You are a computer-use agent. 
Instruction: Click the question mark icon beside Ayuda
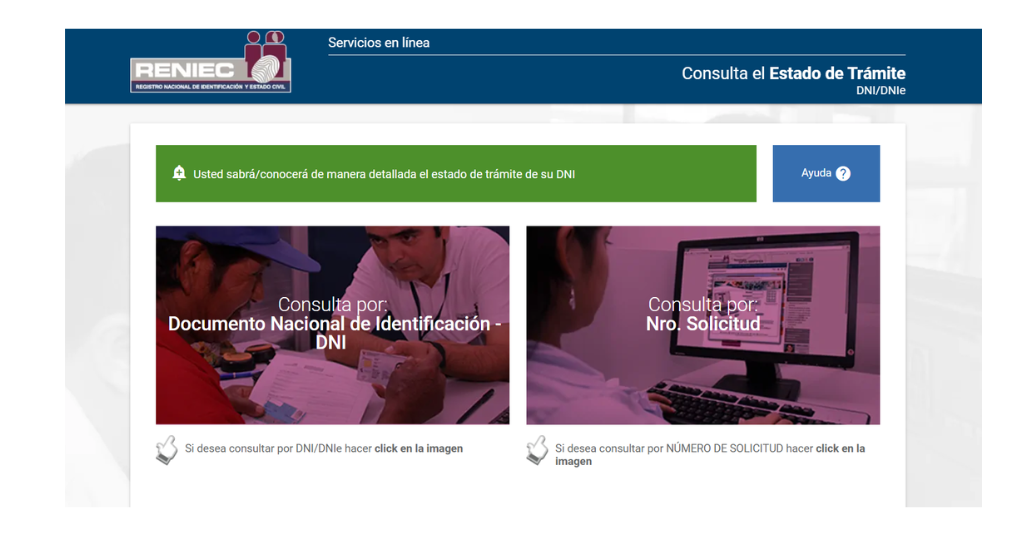click(843, 174)
